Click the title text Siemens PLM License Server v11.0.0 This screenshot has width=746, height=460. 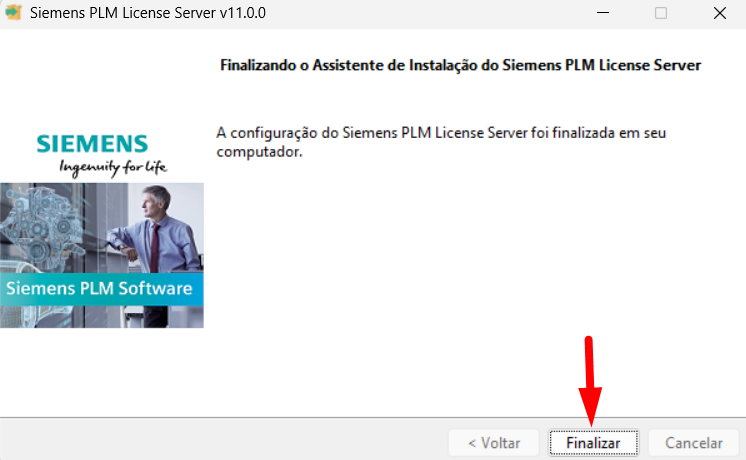tap(147, 13)
